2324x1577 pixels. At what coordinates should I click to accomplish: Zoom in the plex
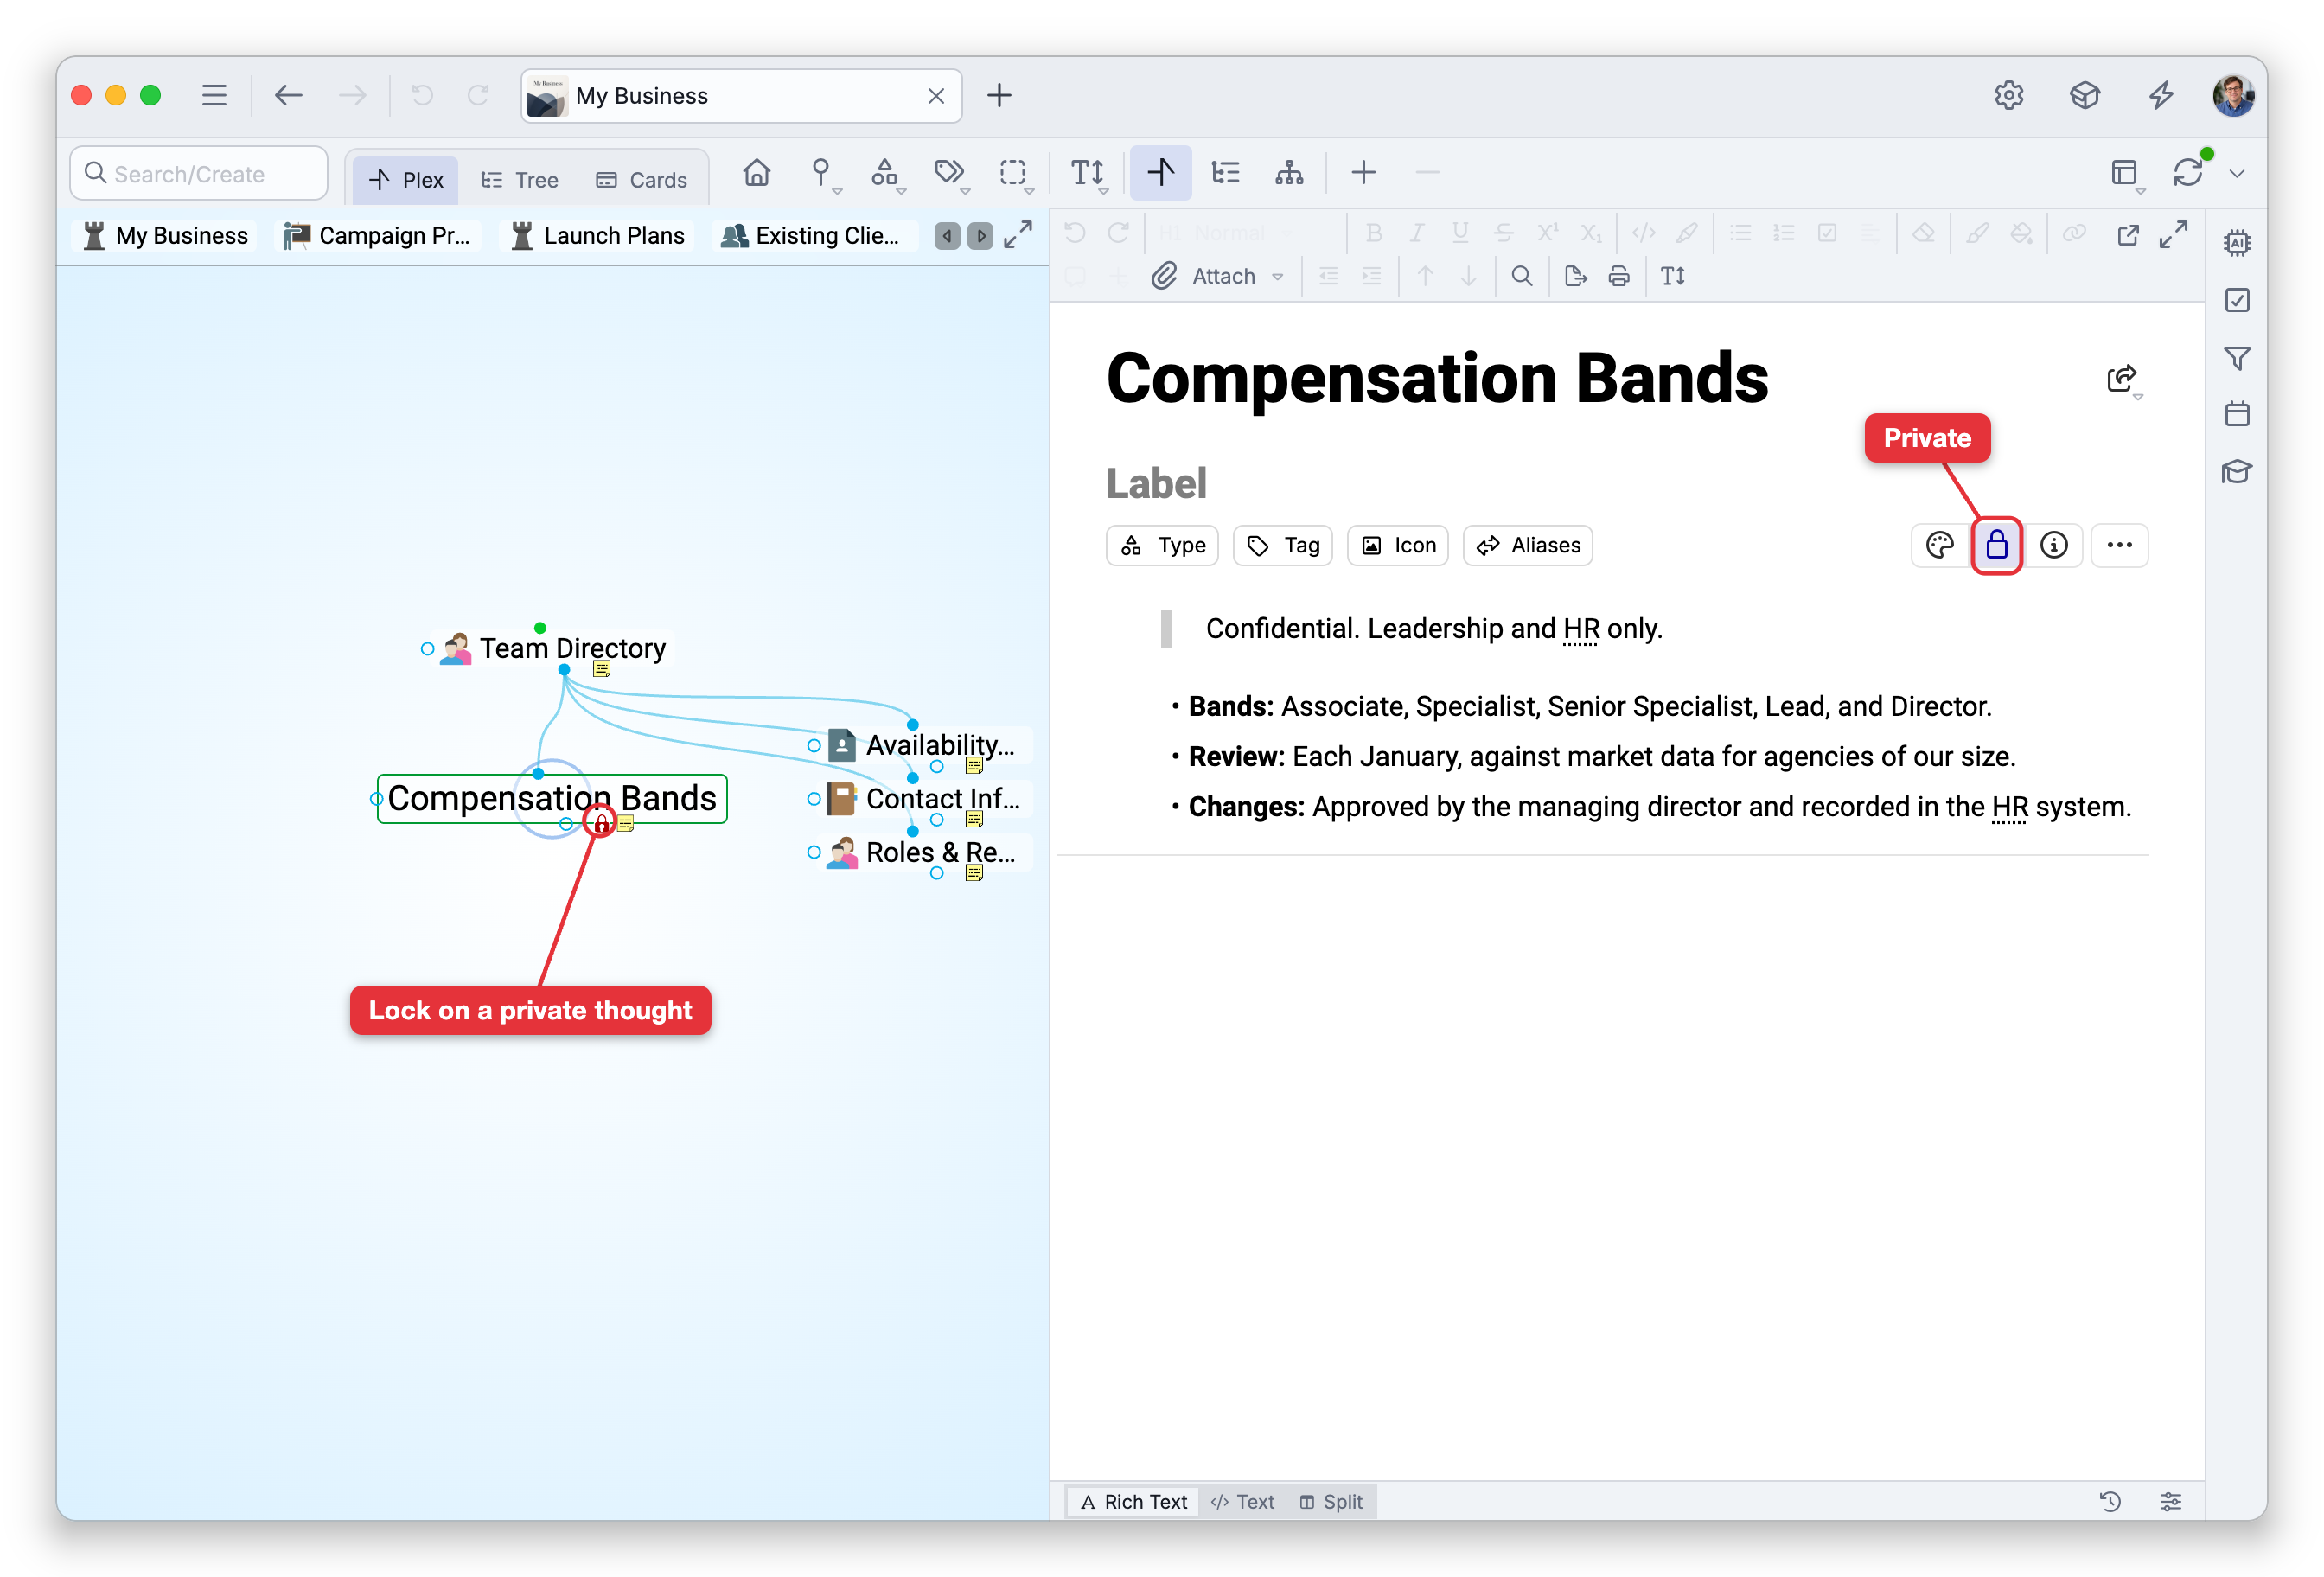point(1363,173)
